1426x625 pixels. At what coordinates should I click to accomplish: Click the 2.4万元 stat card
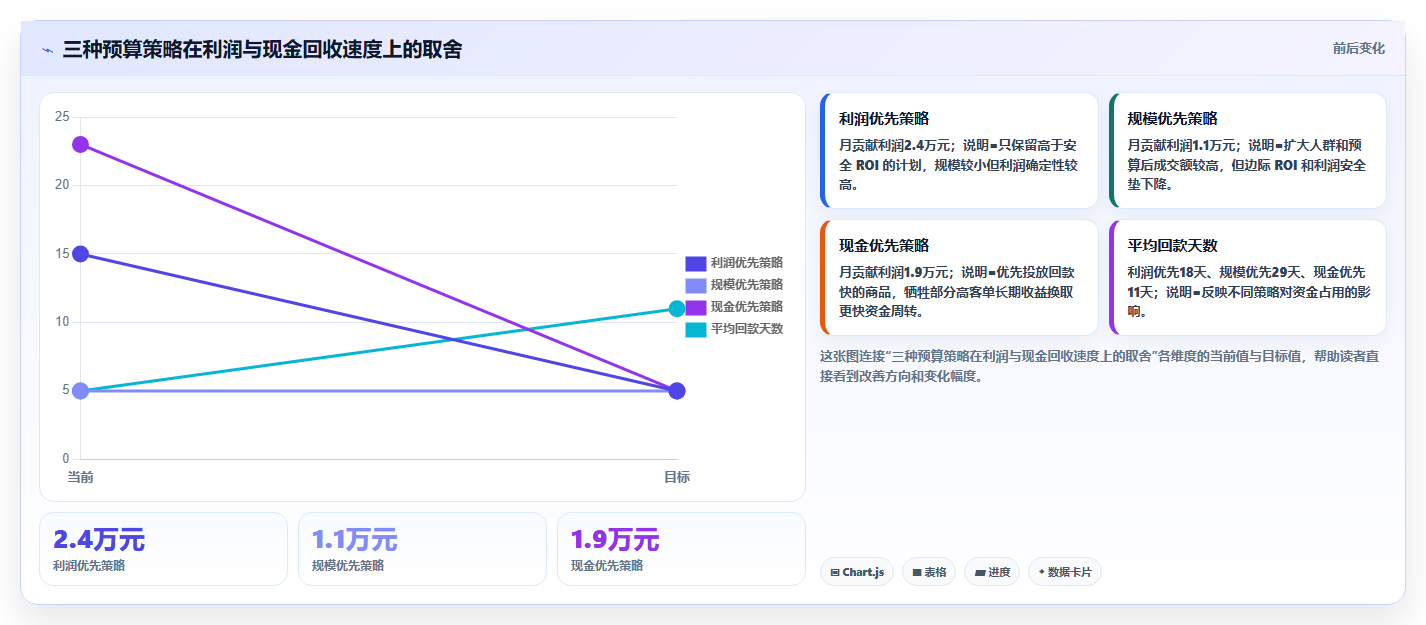[163, 549]
